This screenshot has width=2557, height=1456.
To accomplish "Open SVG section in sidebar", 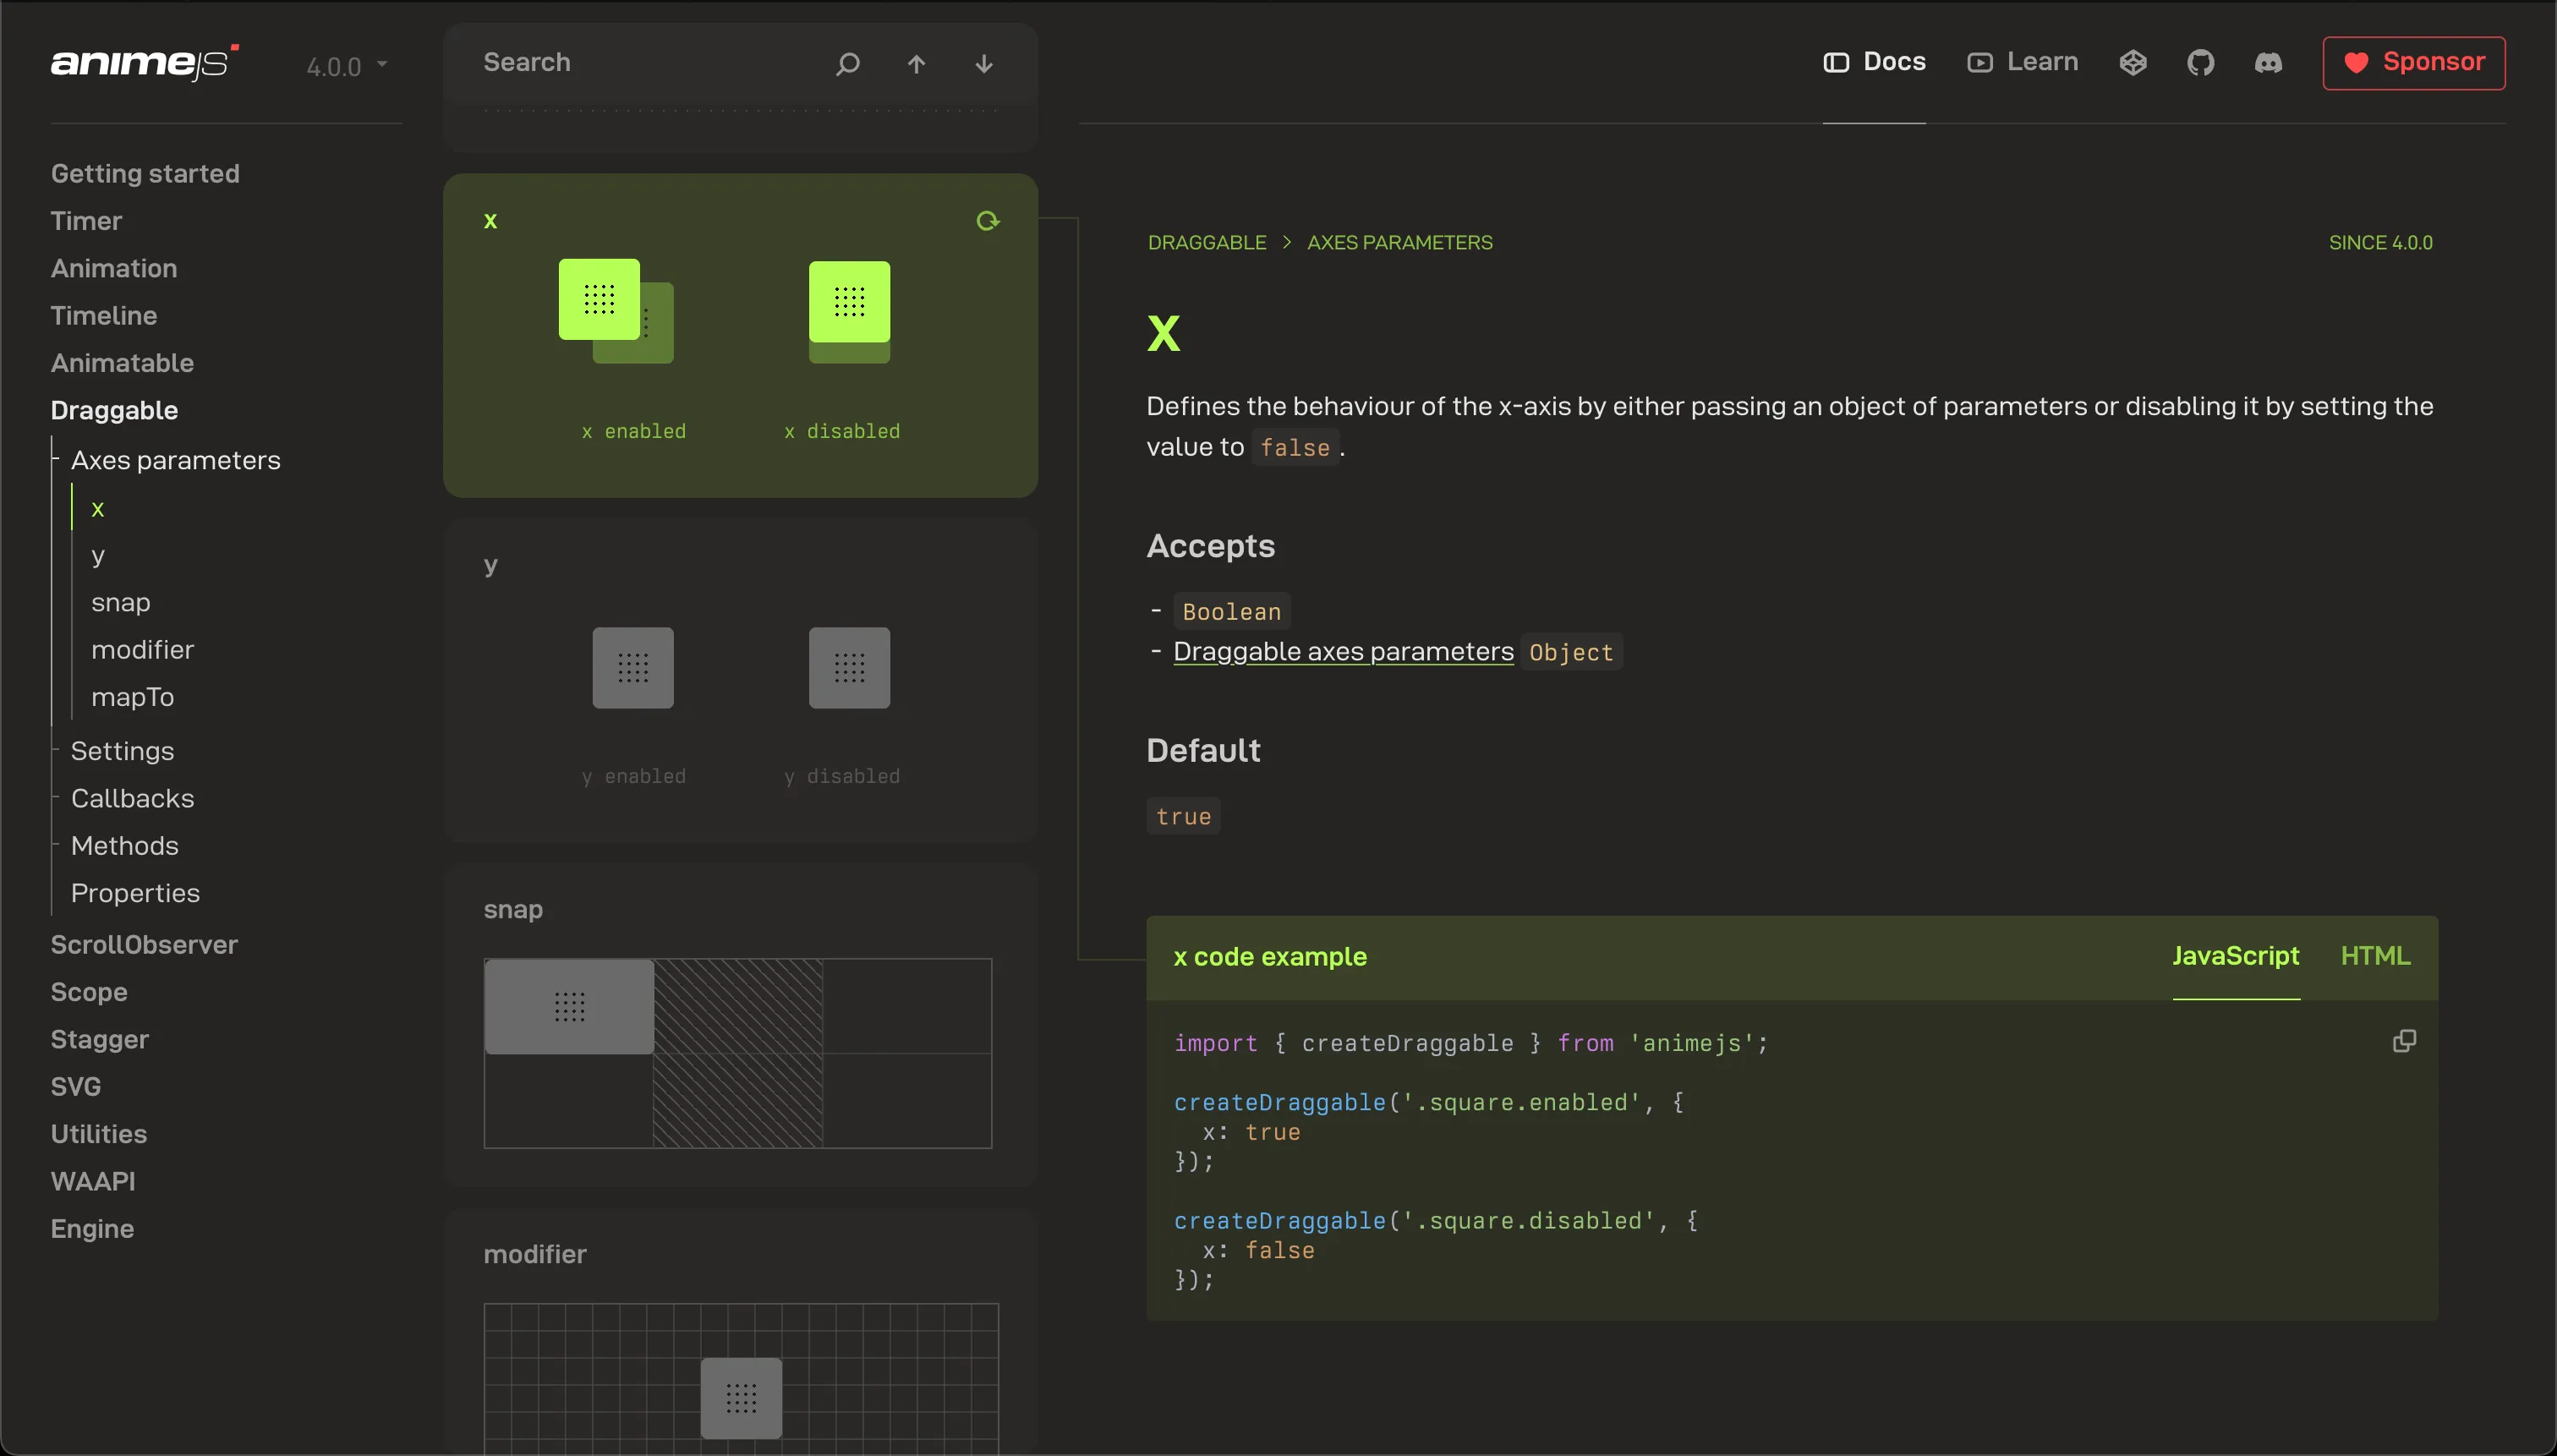I will (75, 1087).
